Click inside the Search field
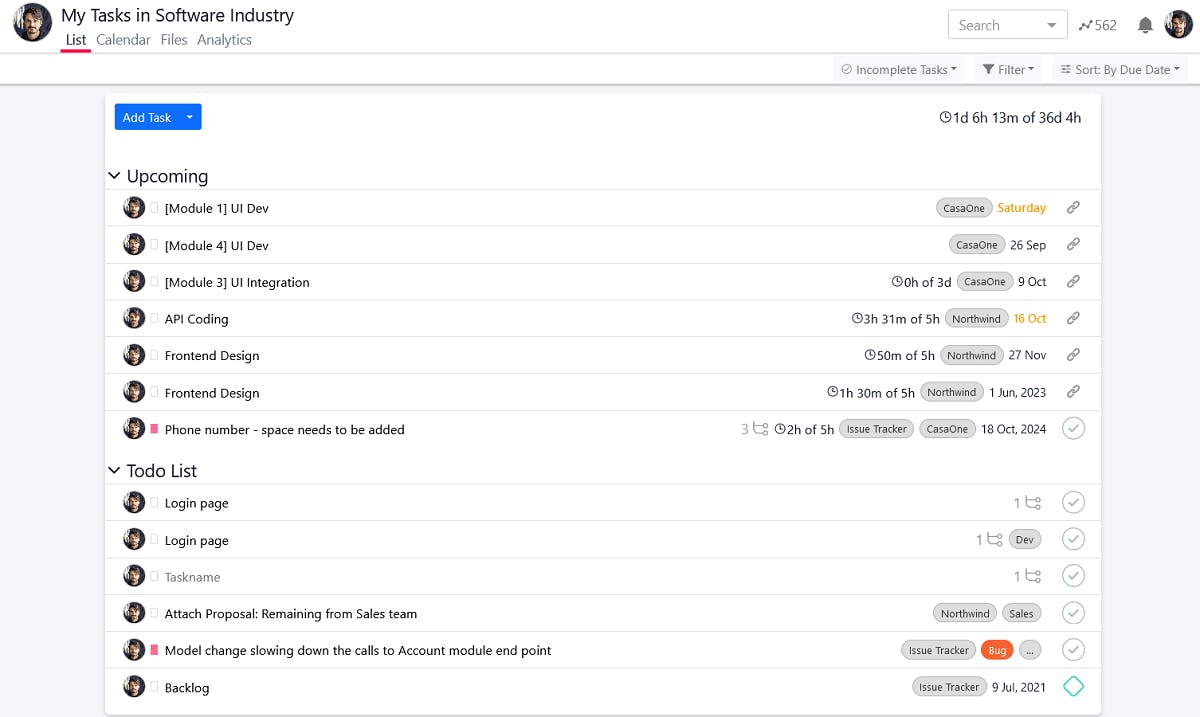This screenshot has width=1200, height=717. [x=995, y=24]
